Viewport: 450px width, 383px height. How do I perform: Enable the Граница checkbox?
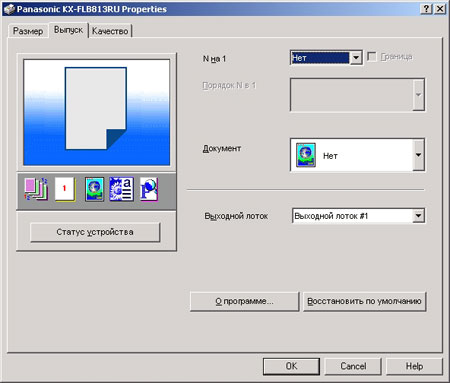tap(372, 57)
